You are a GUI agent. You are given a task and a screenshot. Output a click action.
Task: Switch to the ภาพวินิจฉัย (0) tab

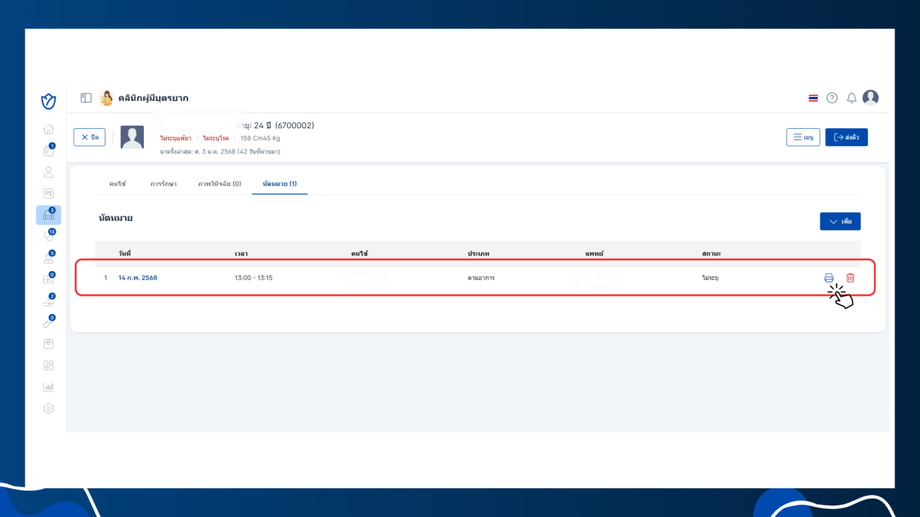[219, 184]
